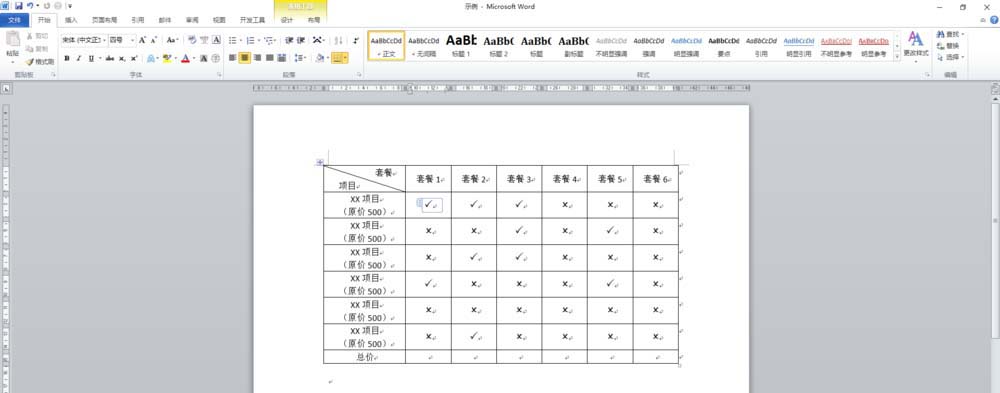Open the font name combo box

tap(84, 40)
